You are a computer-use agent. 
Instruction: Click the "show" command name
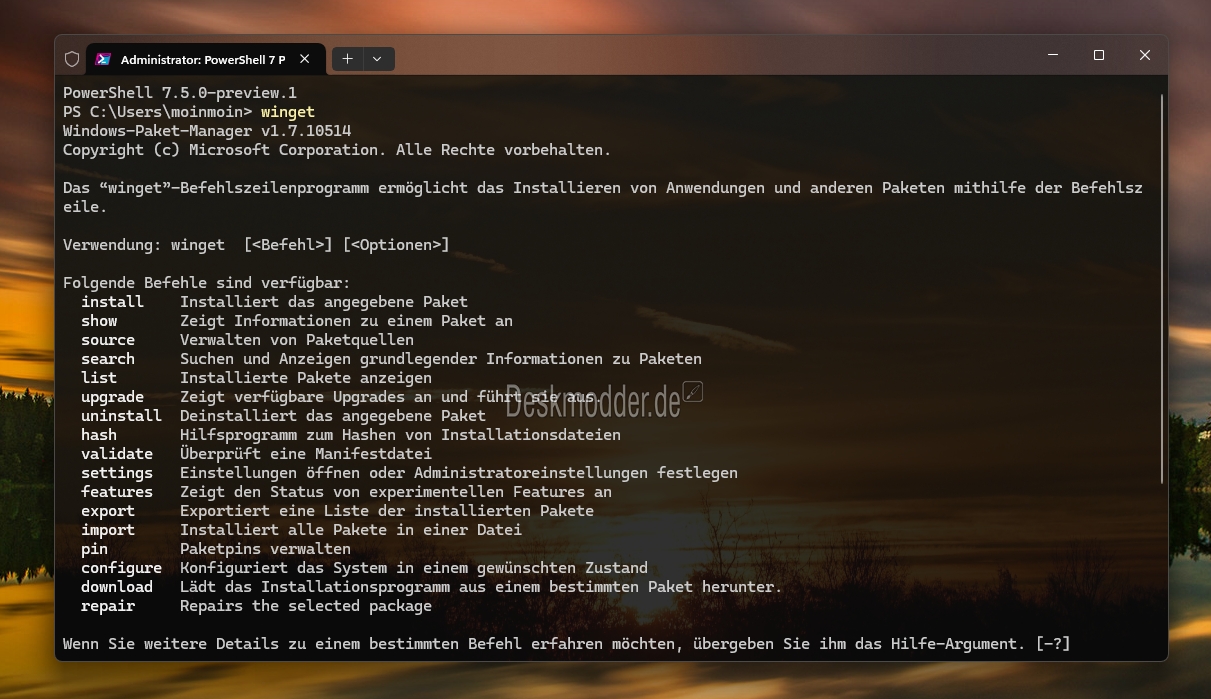tap(99, 321)
